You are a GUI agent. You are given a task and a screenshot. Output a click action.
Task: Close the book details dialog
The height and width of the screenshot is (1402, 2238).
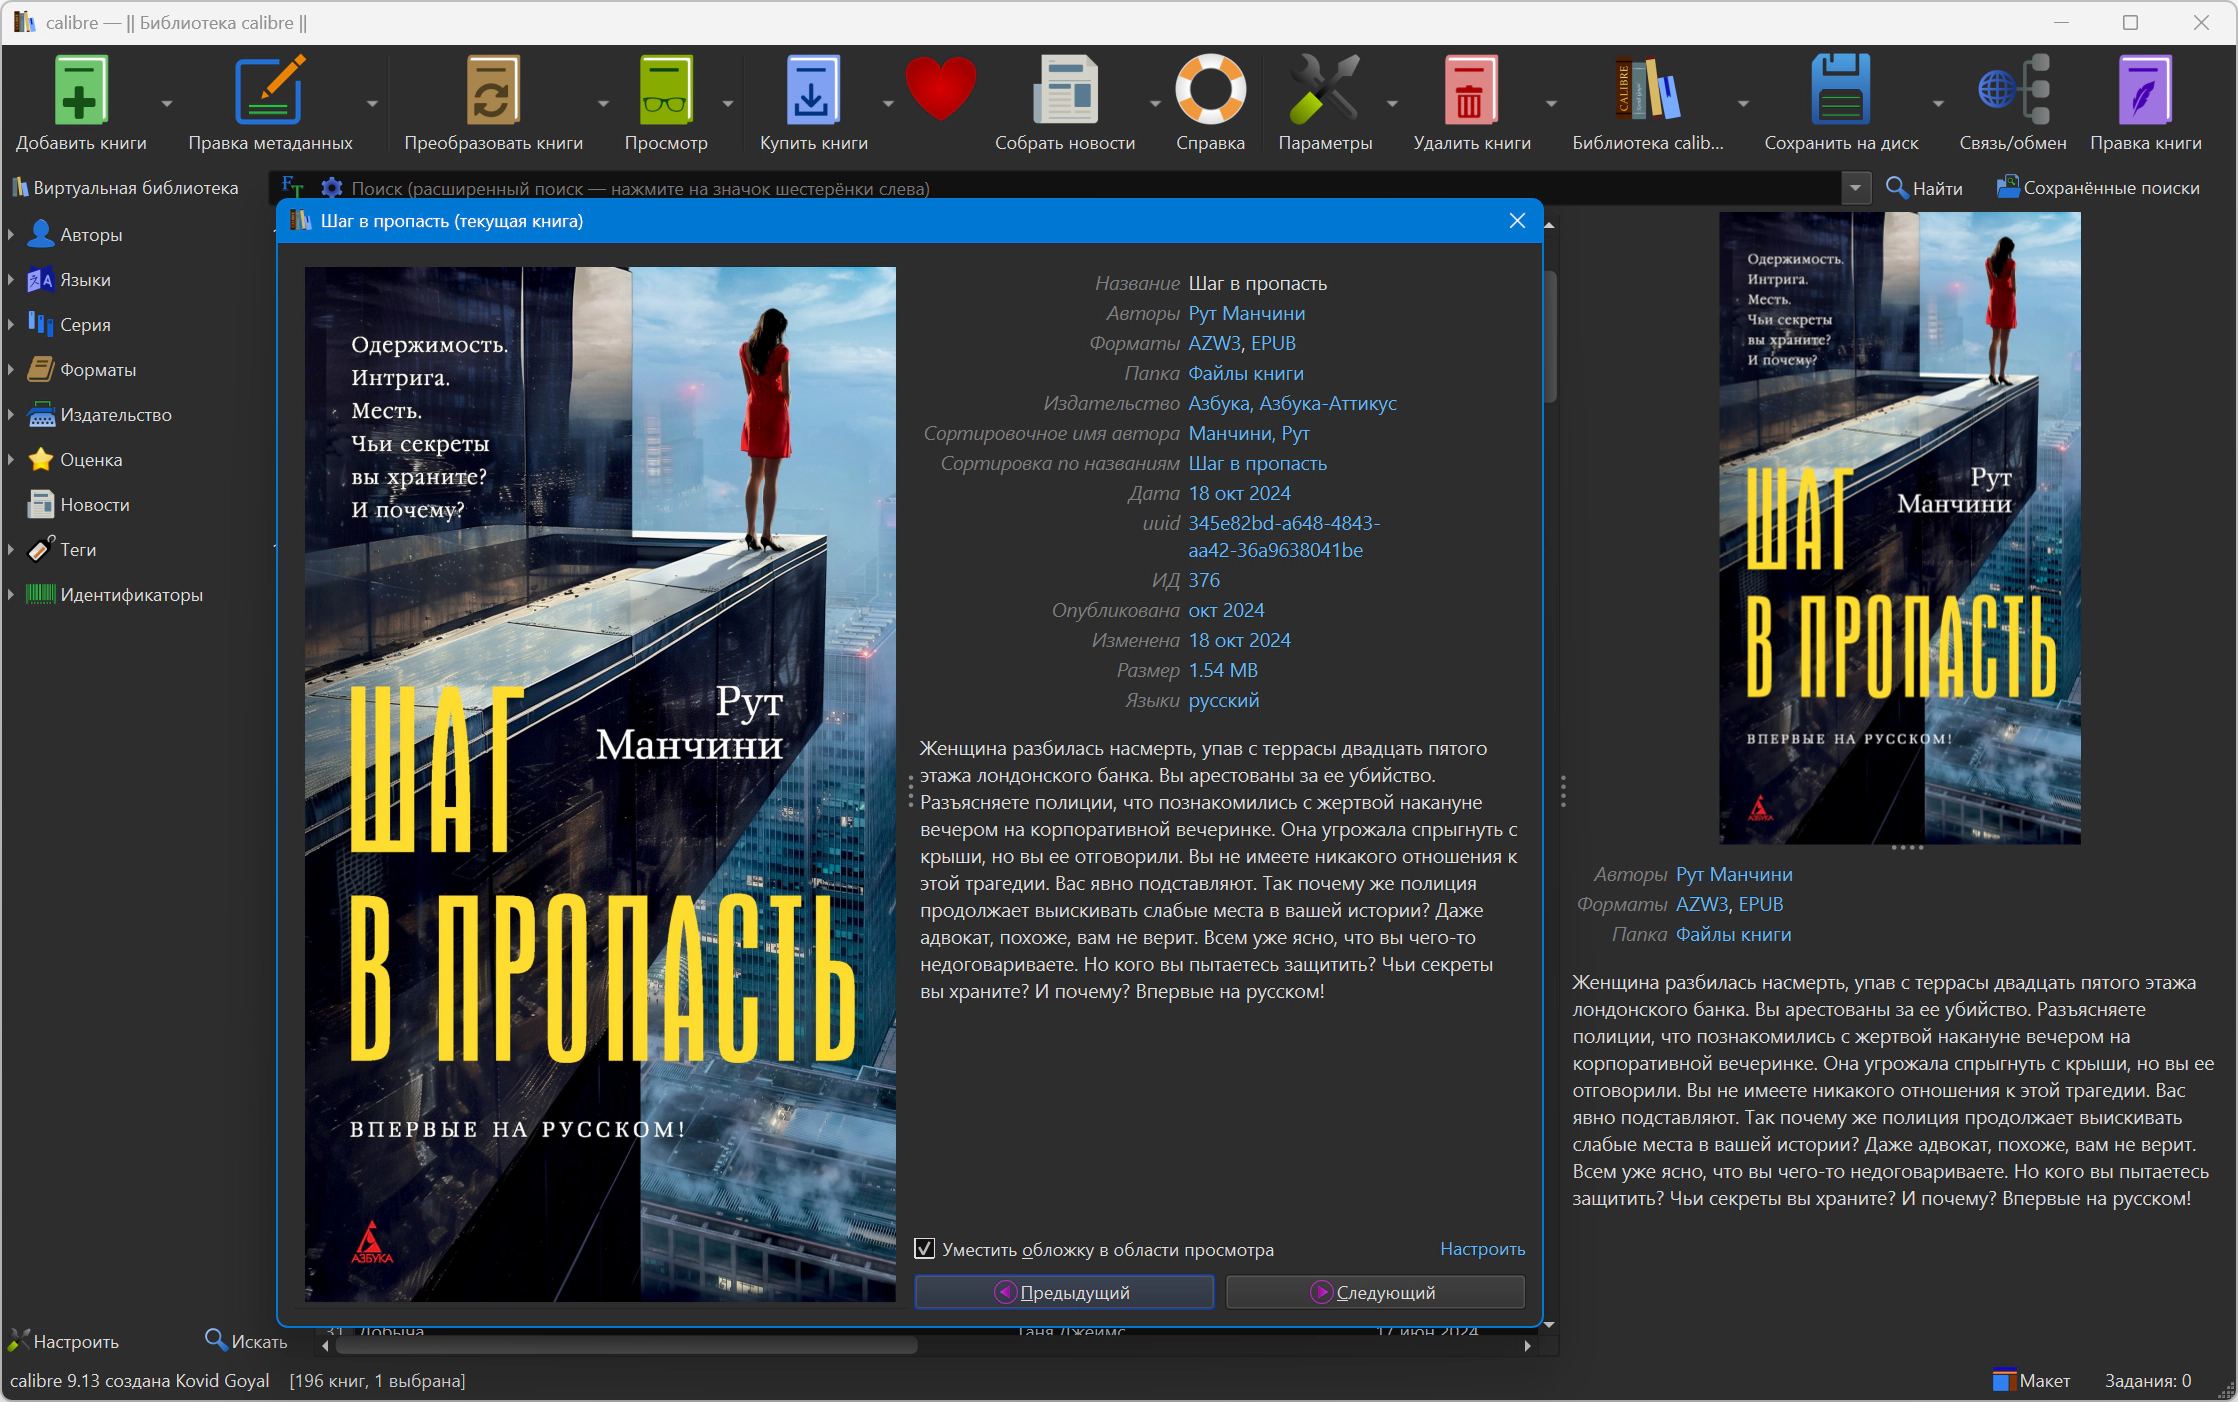[x=1517, y=221]
